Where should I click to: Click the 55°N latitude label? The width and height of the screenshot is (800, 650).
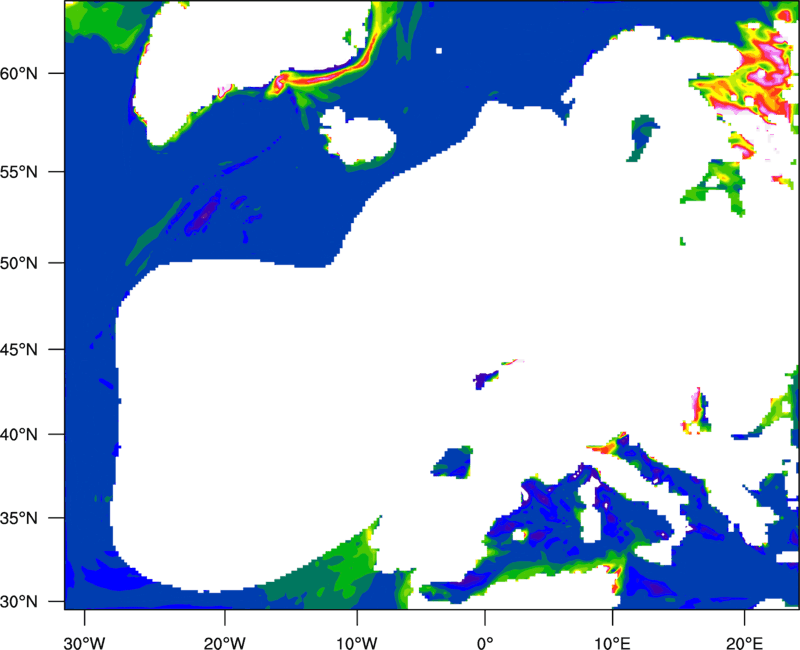point(19,172)
